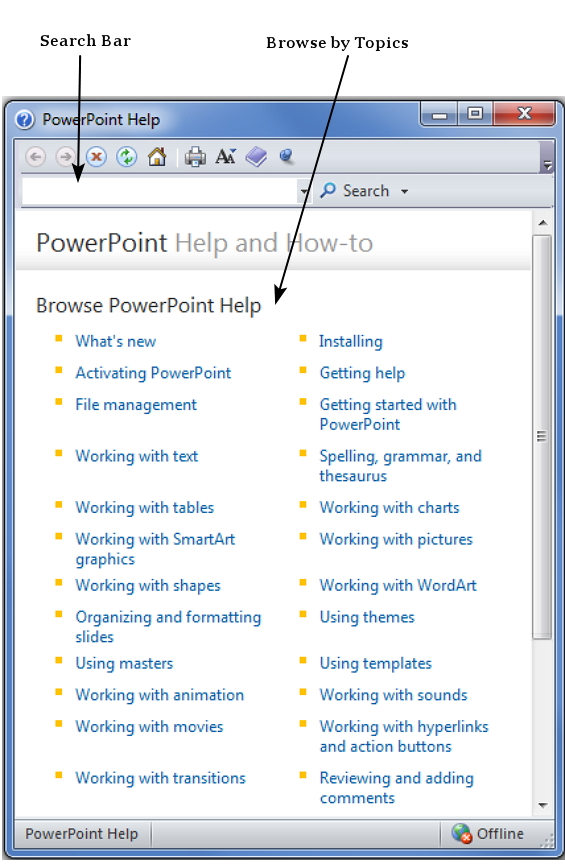565x866 pixels.
Task: Open Working with animation topic
Action: [x=160, y=695]
